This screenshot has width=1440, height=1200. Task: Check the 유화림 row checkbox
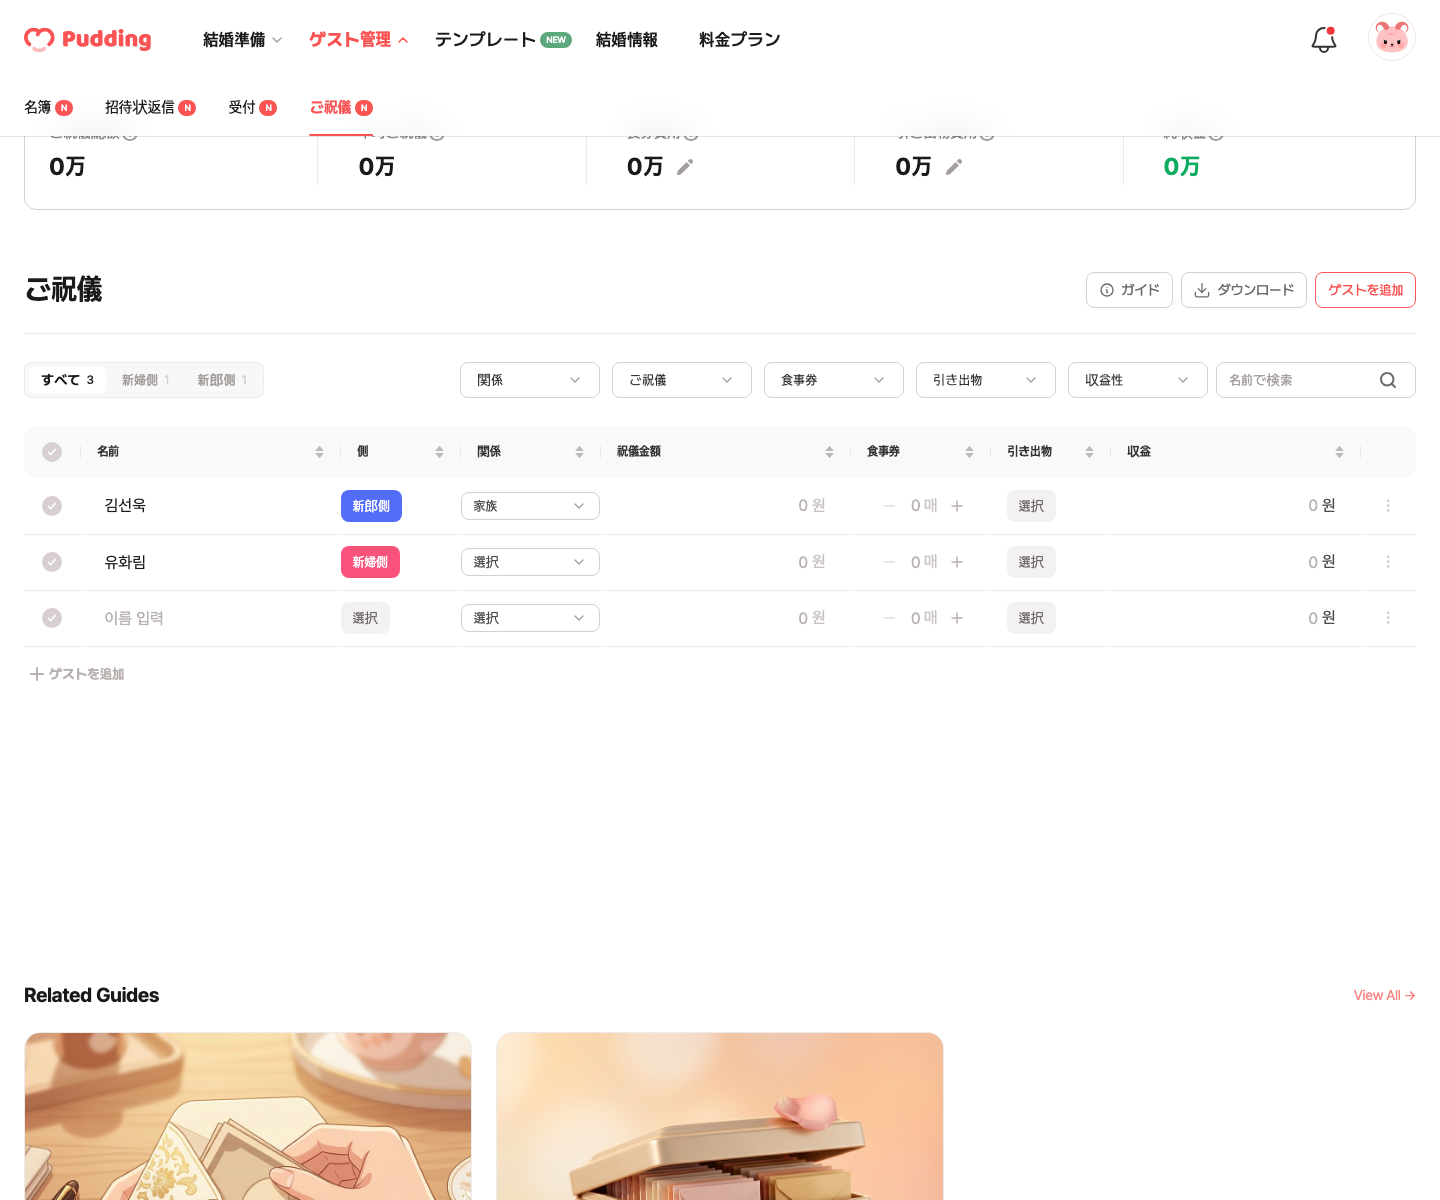52,562
